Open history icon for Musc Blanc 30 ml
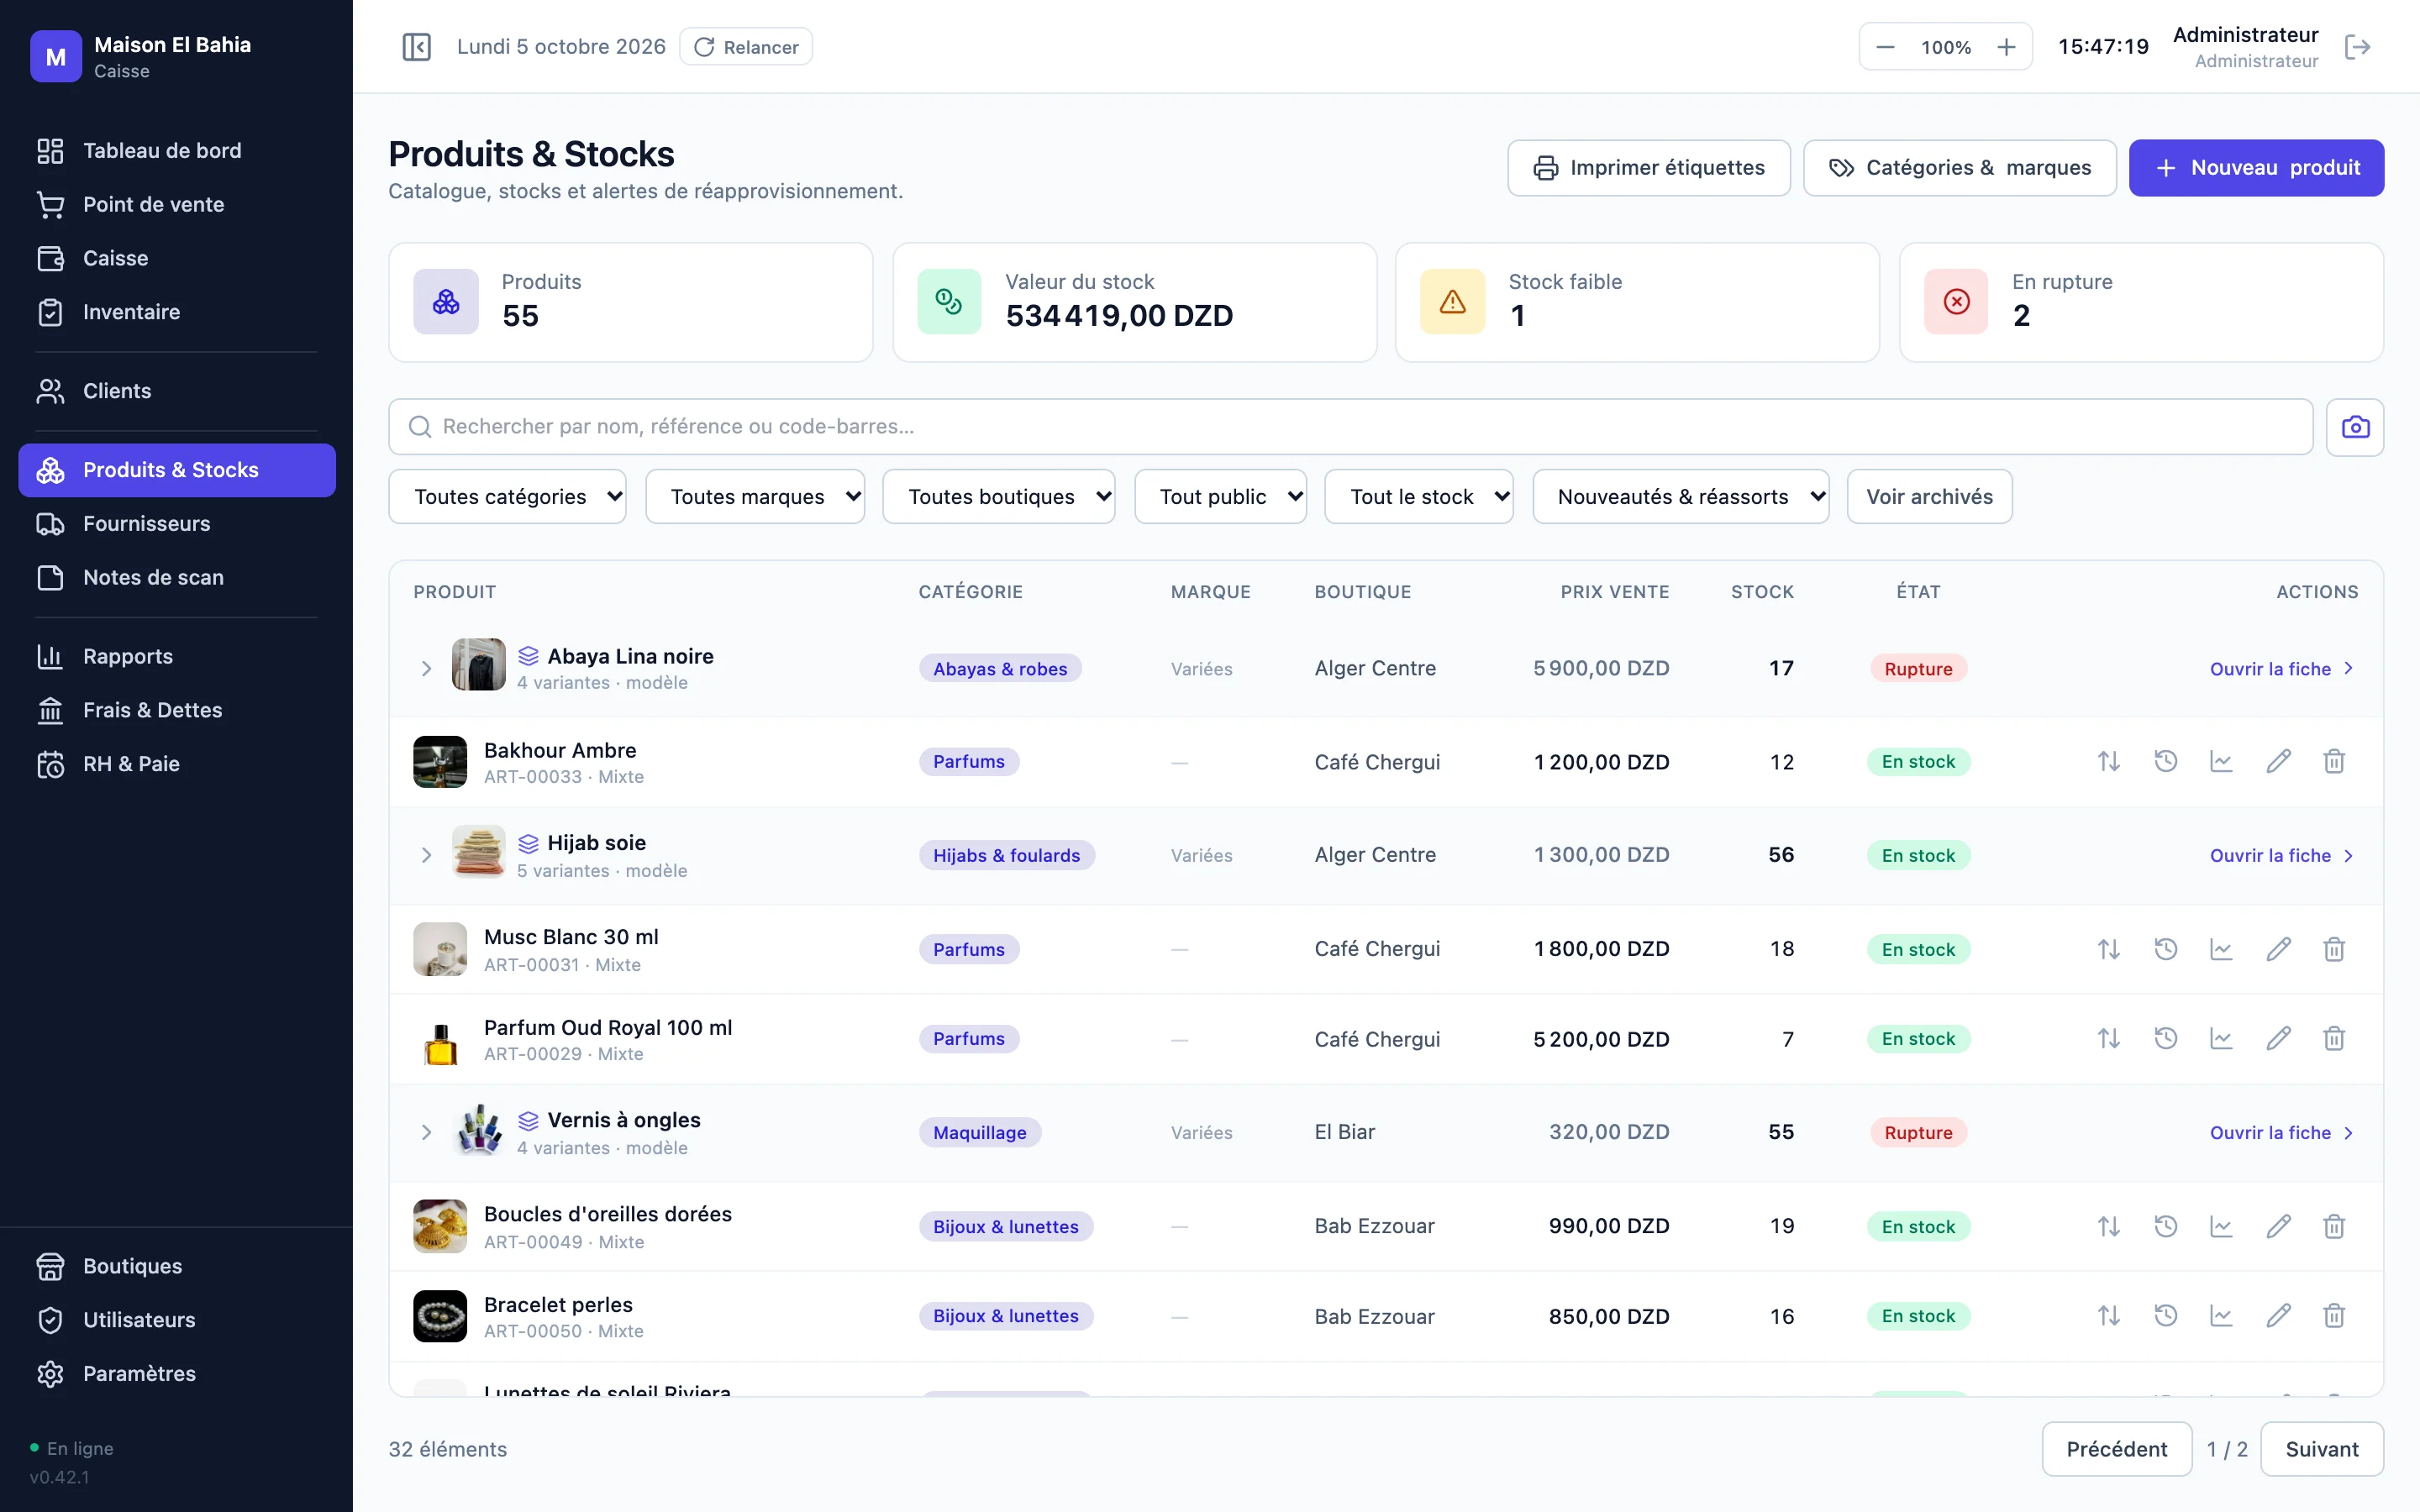2420x1512 pixels. click(2165, 949)
